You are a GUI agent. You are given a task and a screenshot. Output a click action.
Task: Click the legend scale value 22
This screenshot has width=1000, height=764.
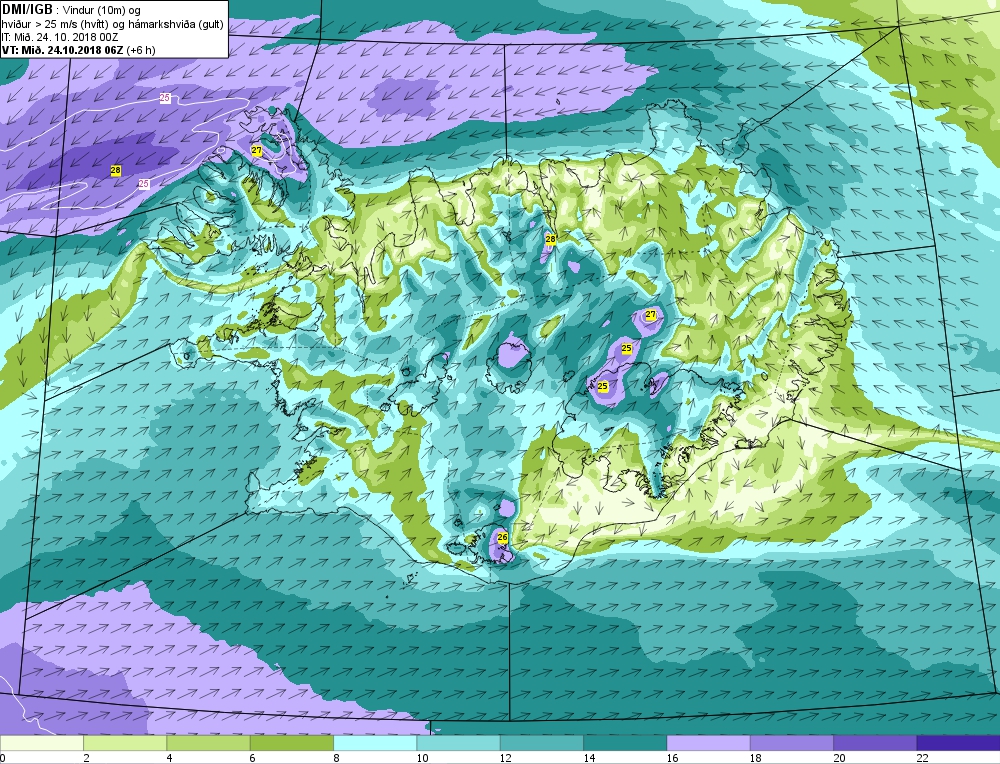(923, 758)
